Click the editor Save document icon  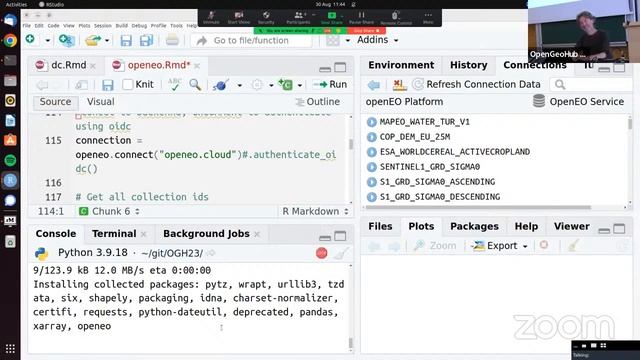(108, 85)
